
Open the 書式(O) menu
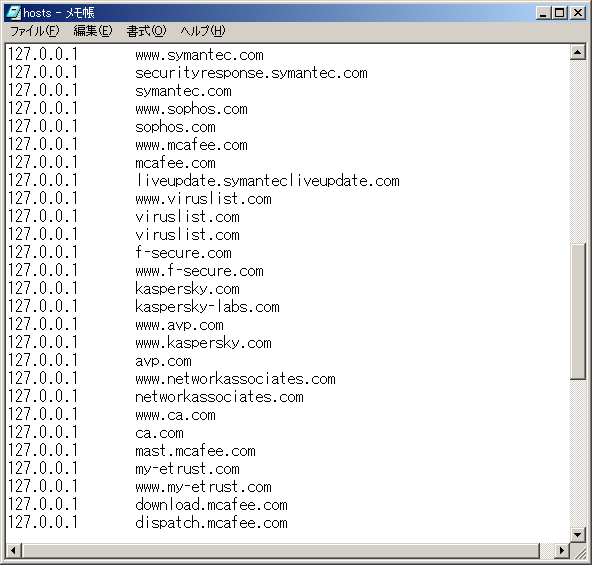point(146,31)
